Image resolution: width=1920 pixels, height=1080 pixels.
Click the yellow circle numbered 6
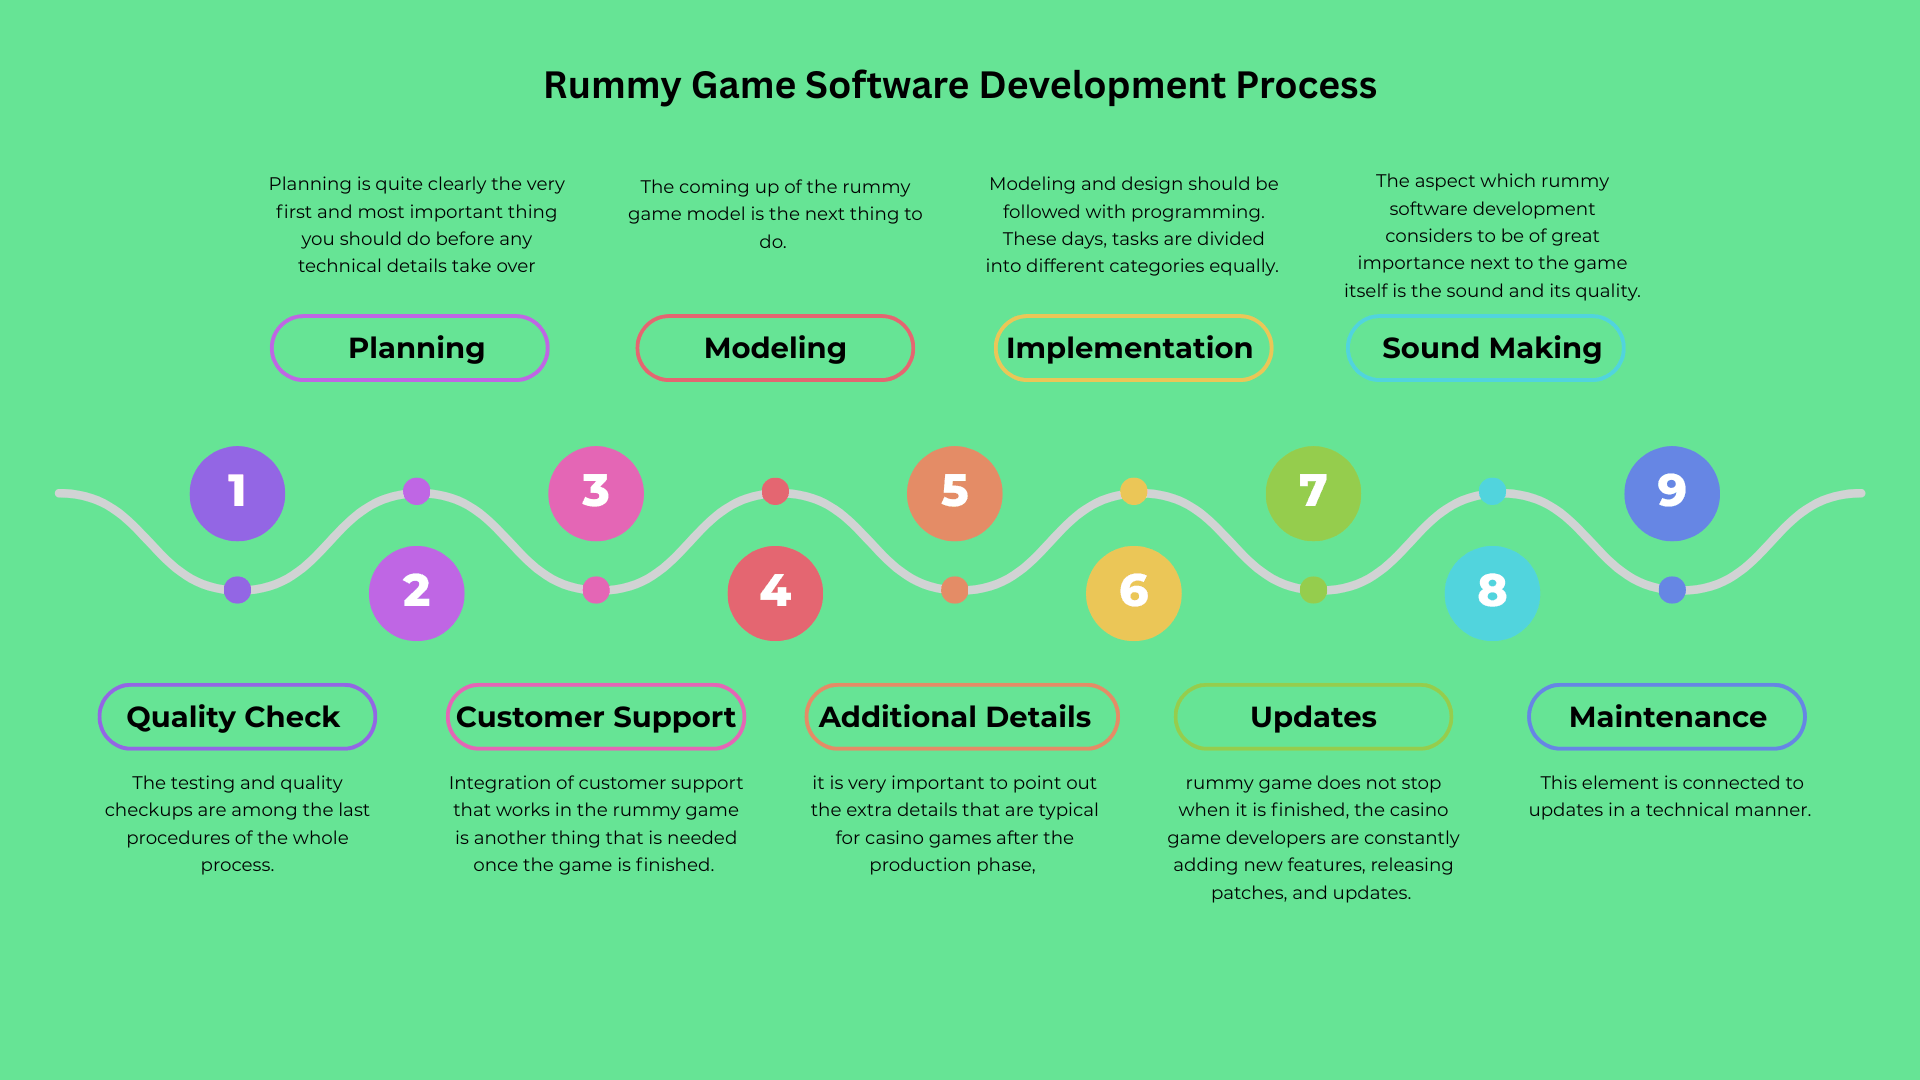coord(1133,593)
